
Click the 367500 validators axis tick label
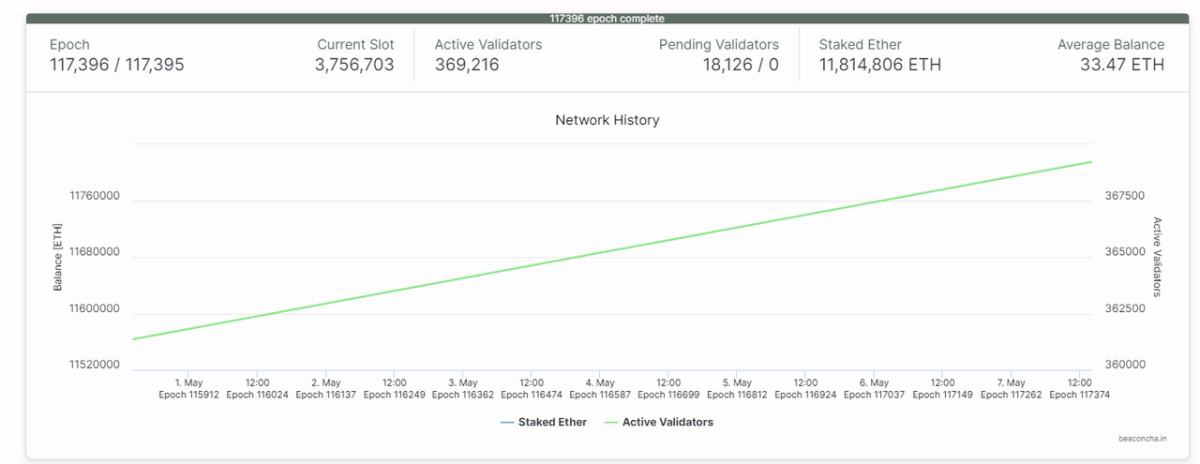coord(1124,196)
